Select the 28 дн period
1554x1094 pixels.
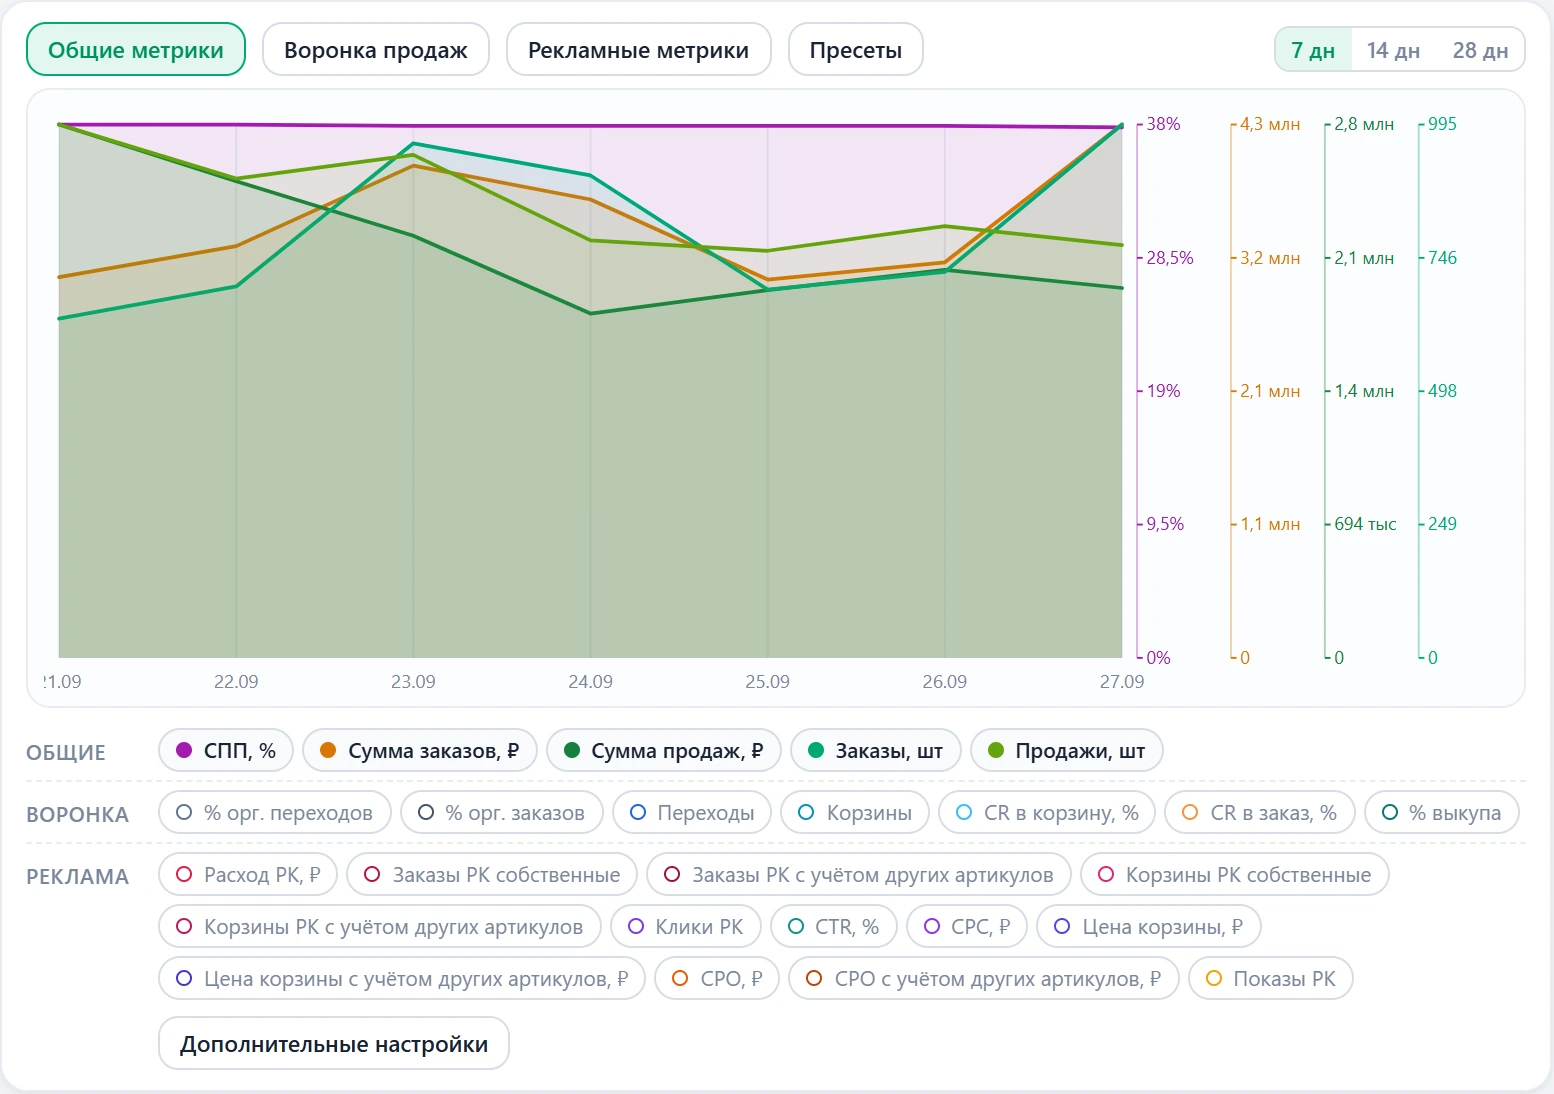coord(1480,50)
